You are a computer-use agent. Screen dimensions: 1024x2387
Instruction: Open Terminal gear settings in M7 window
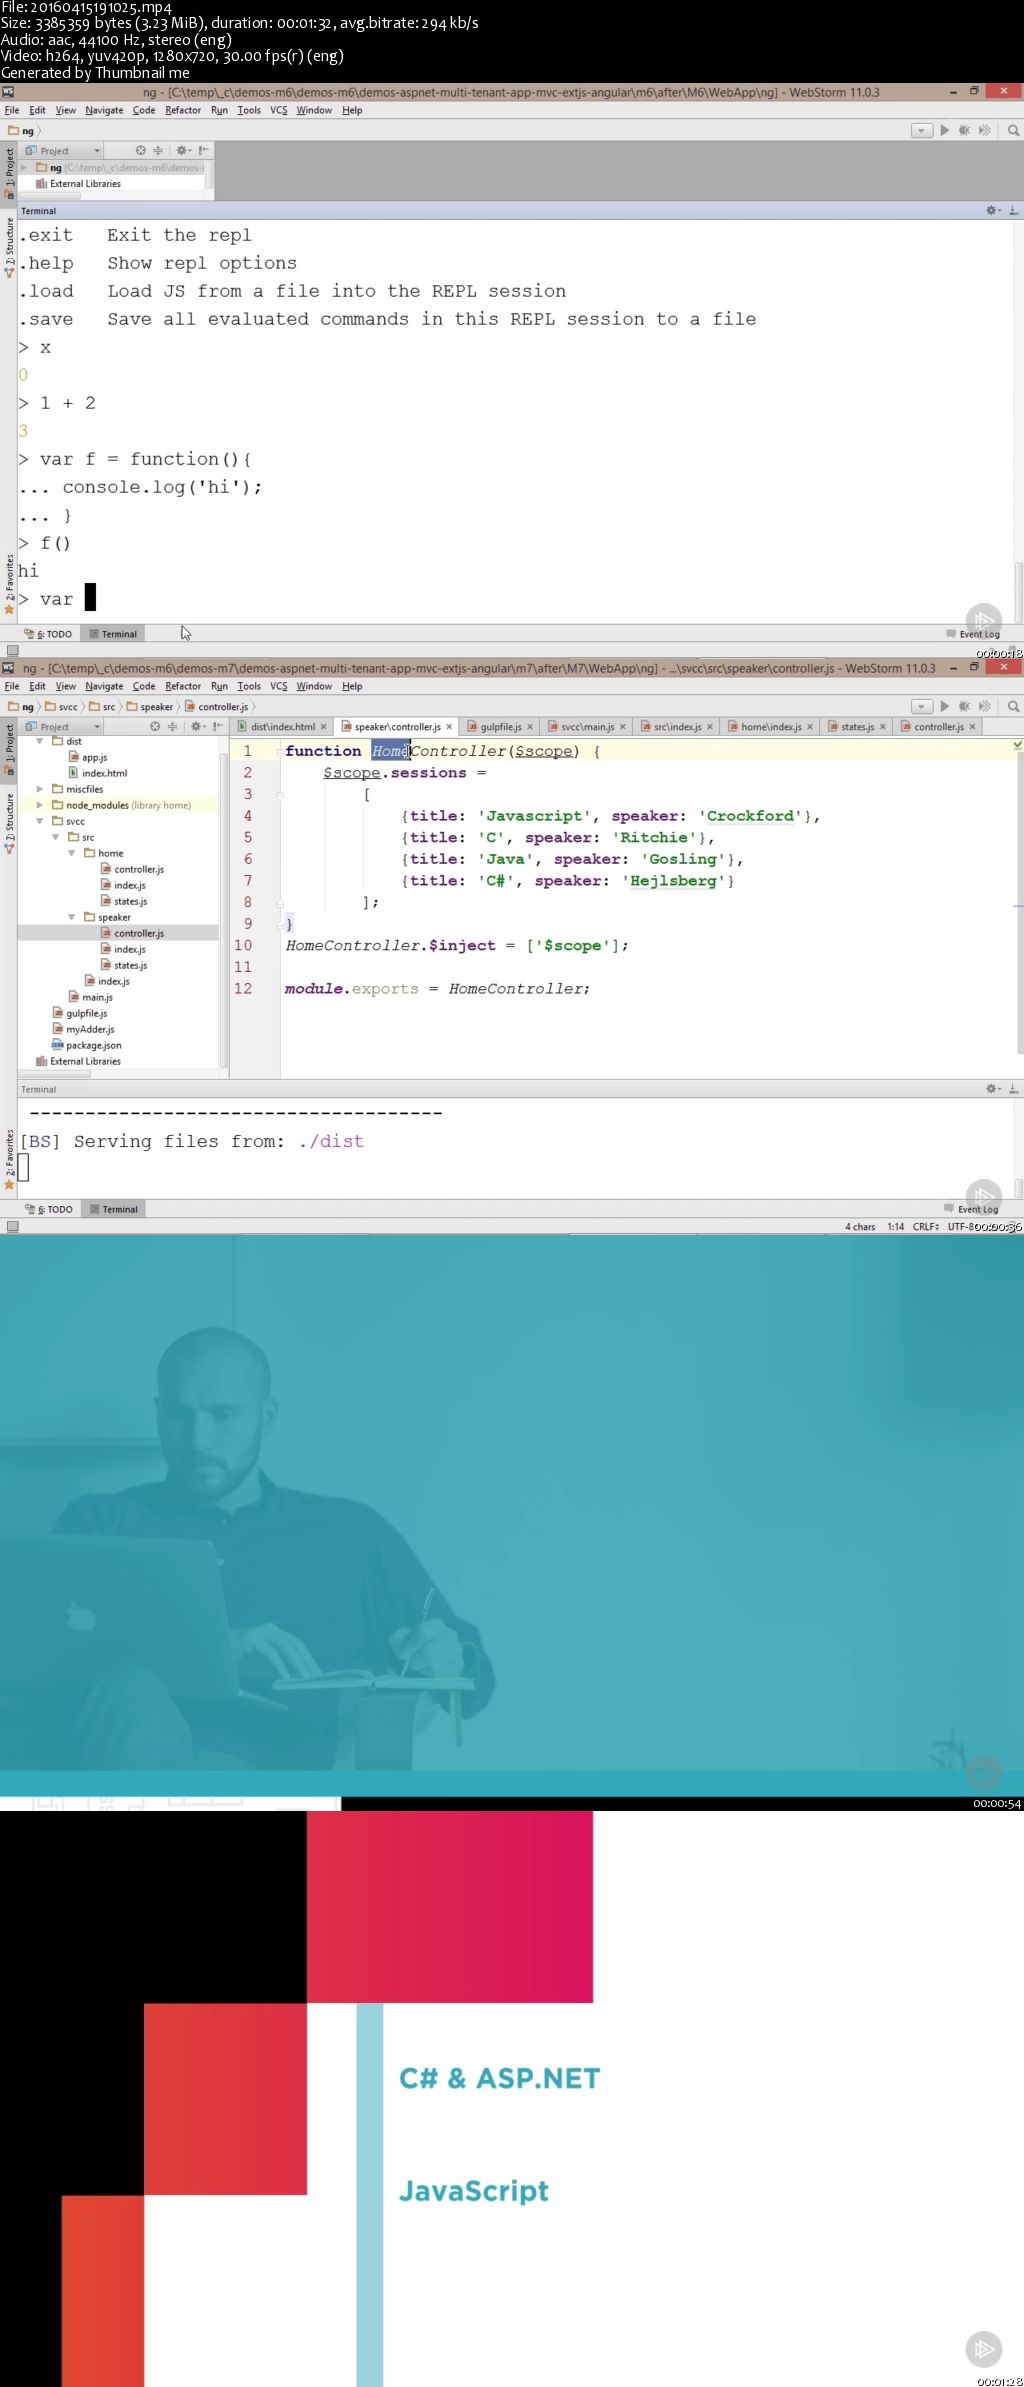(x=993, y=1089)
